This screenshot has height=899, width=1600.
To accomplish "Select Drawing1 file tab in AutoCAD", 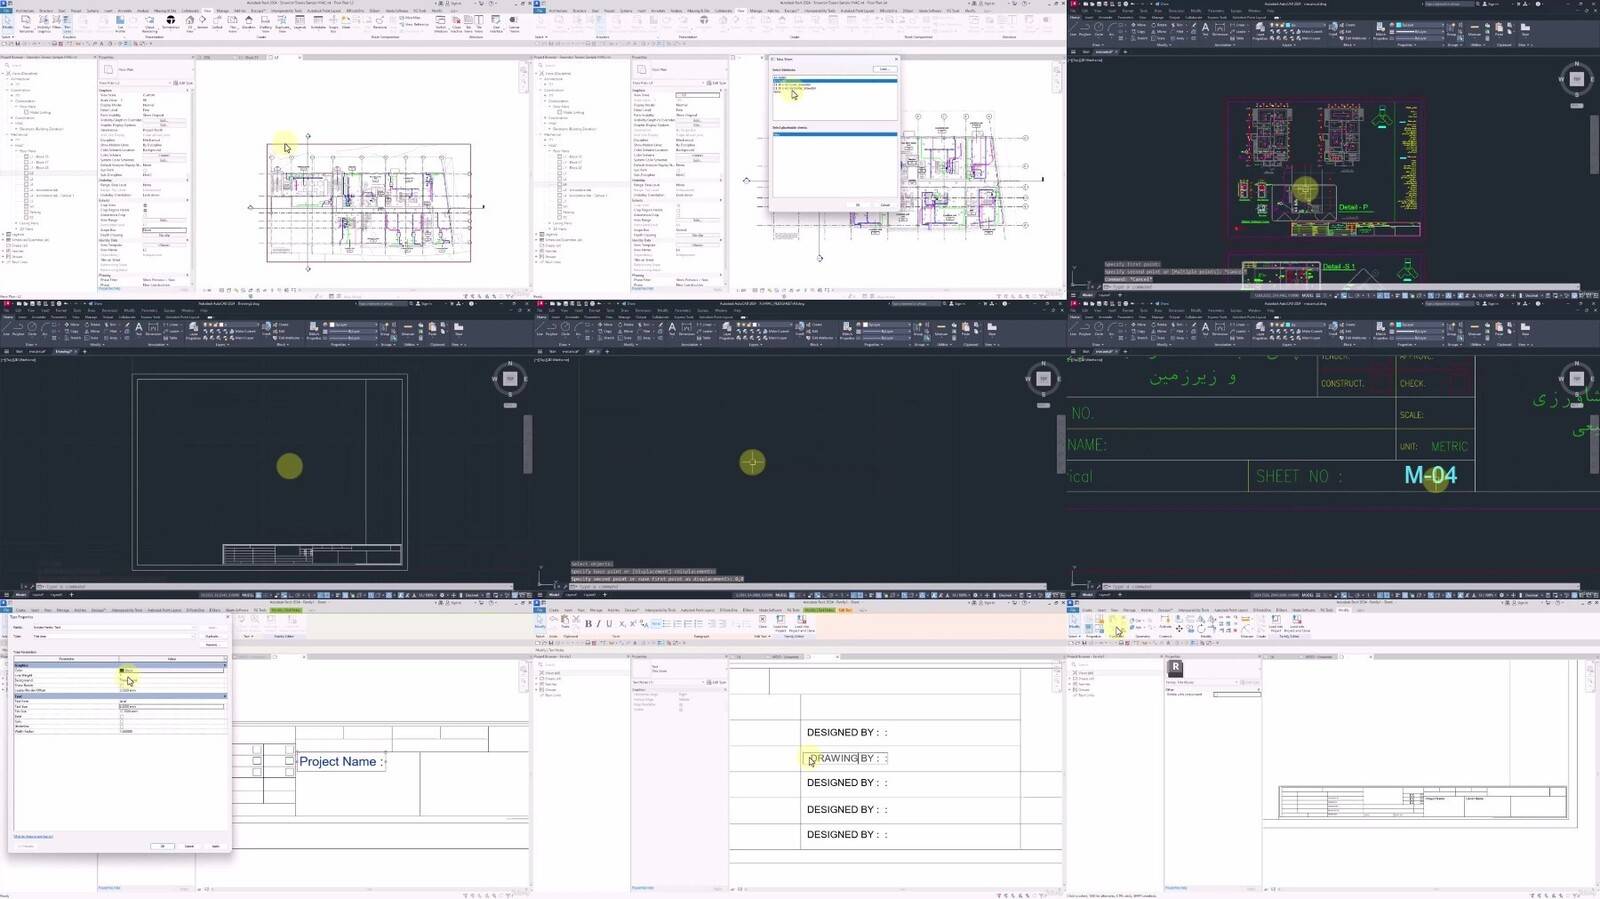I will tap(63, 351).
